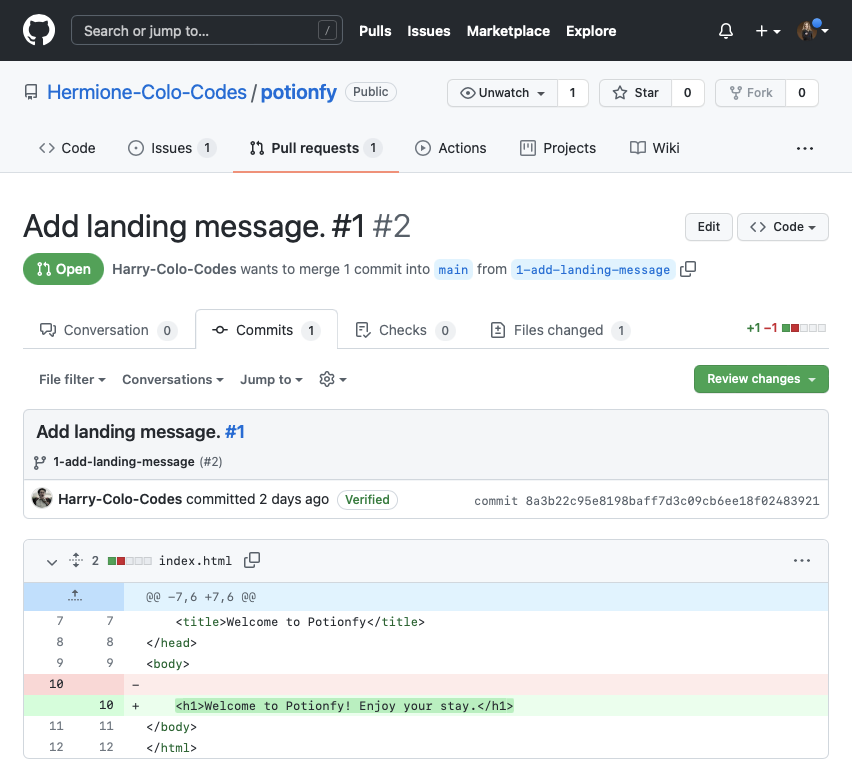The height and width of the screenshot is (777, 852).
Task: Open the repository navigation overflow menu
Action: (x=804, y=148)
